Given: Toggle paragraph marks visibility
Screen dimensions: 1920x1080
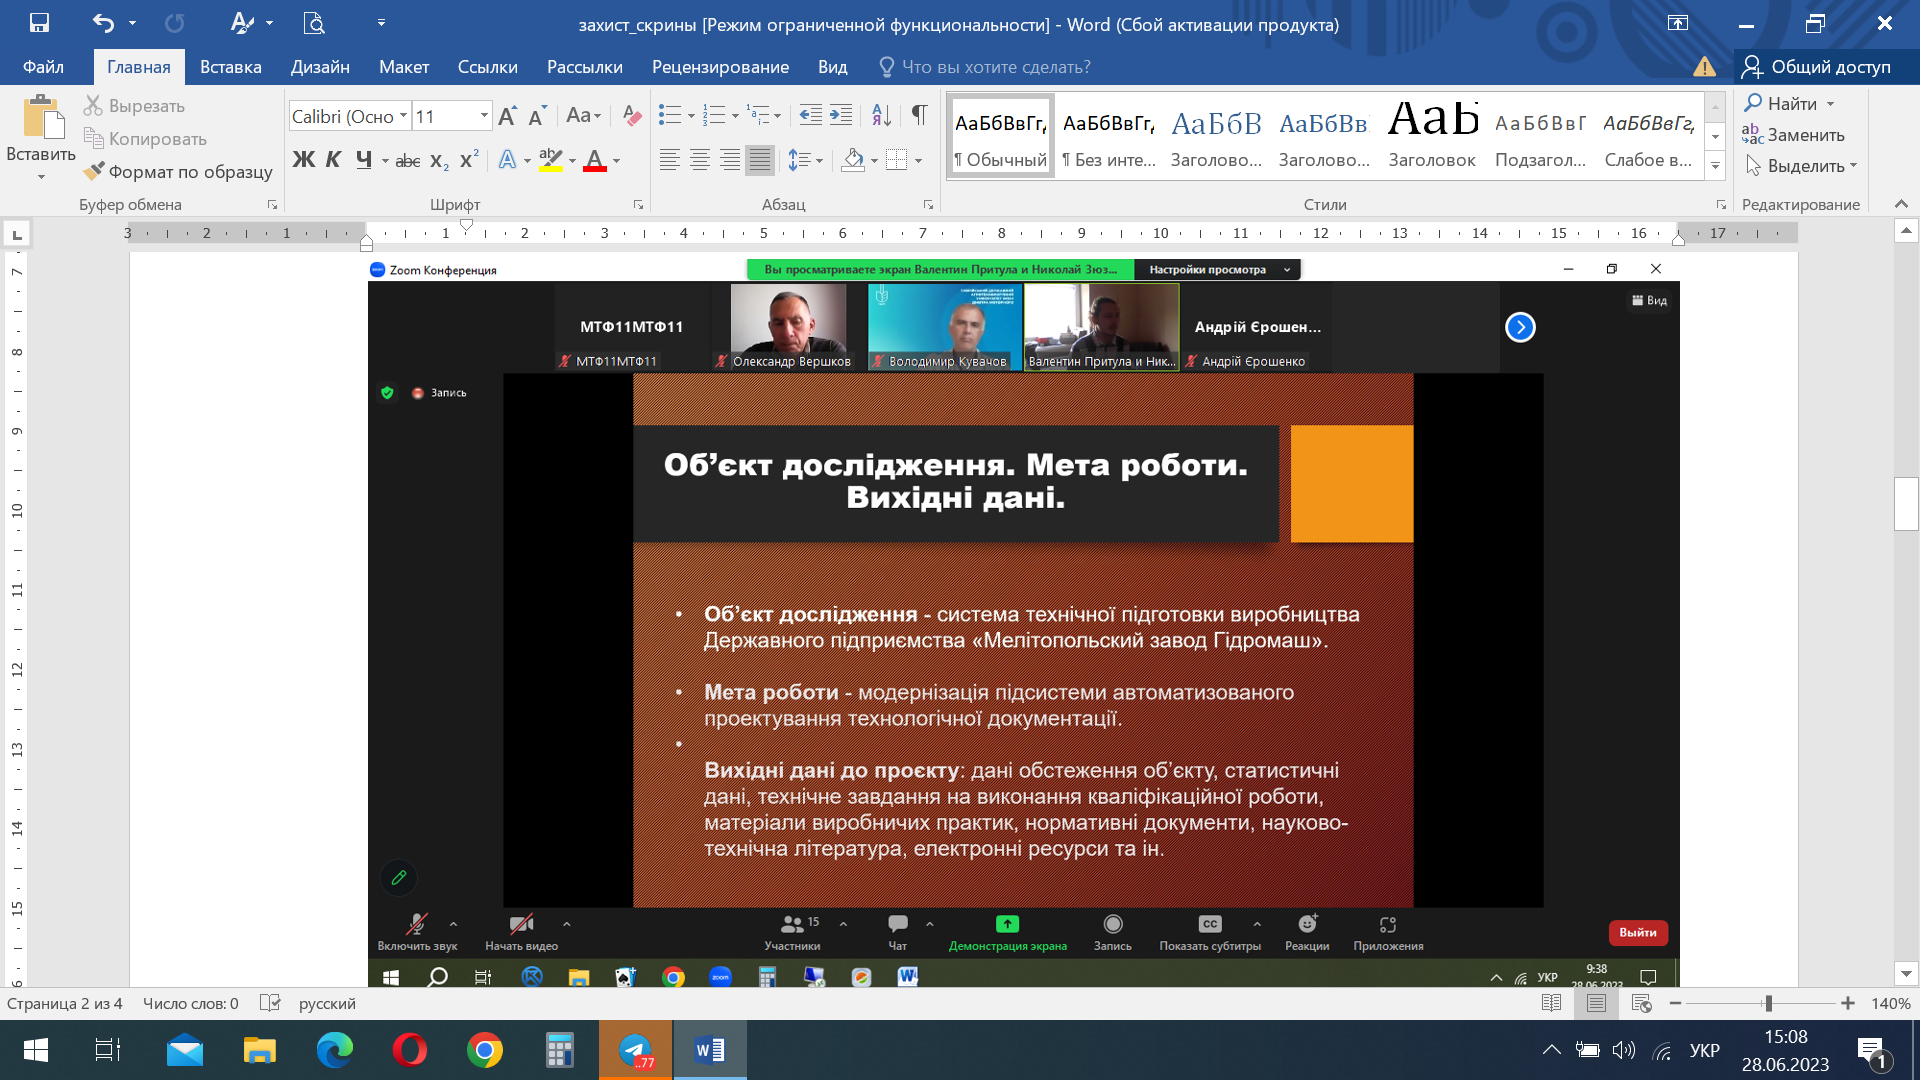Looking at the screenshot, I should (919, 115).
